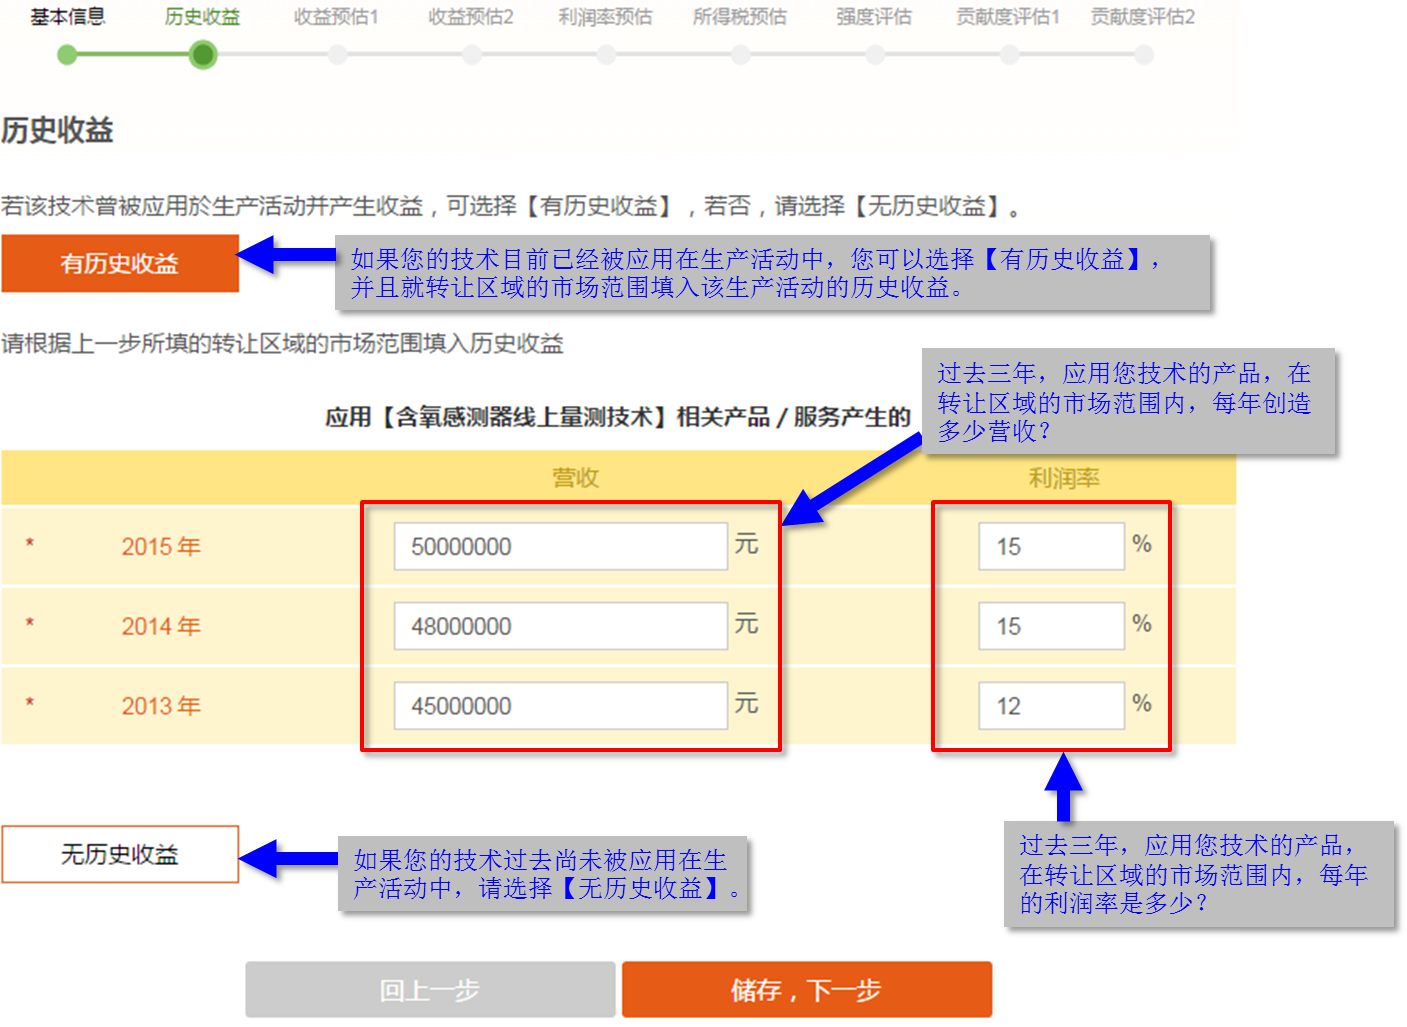Click the 2014年 row label
This screenshot has width=1407, height=1027.
pyautogui.click(x=161, y=626)
